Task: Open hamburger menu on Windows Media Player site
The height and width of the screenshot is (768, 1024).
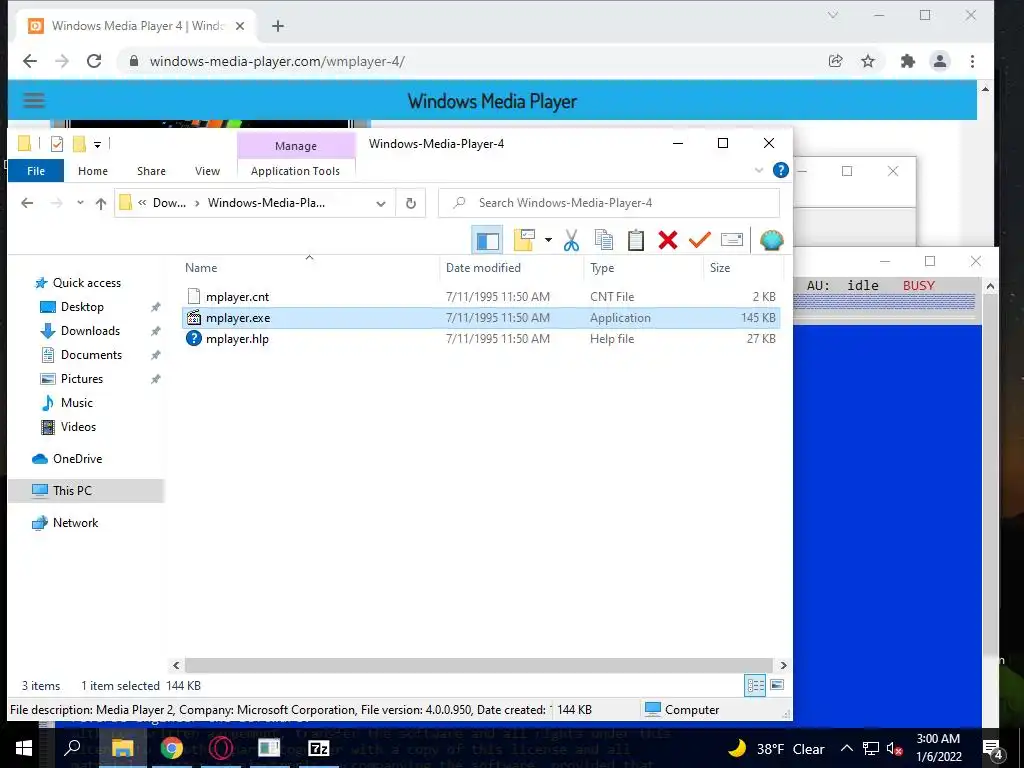Action: tap(34, 101)
